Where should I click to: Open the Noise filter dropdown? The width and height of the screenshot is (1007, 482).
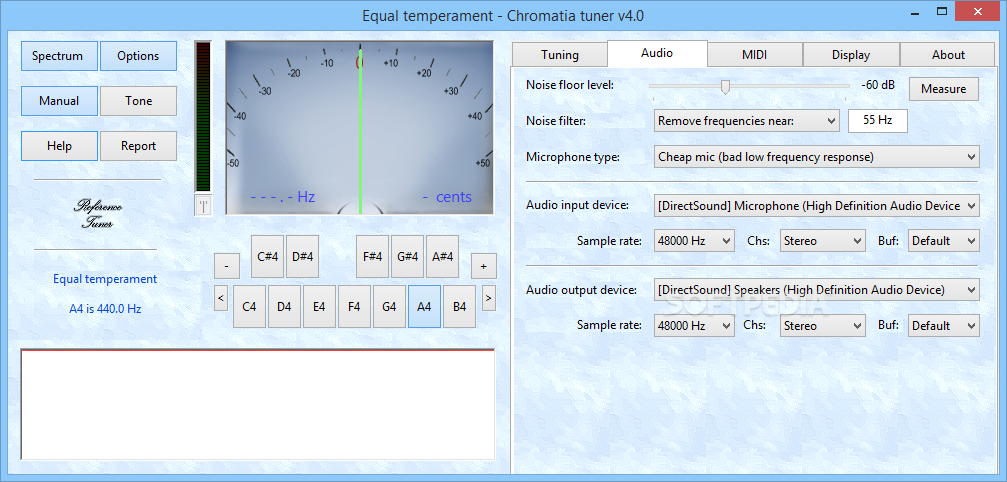746,121
